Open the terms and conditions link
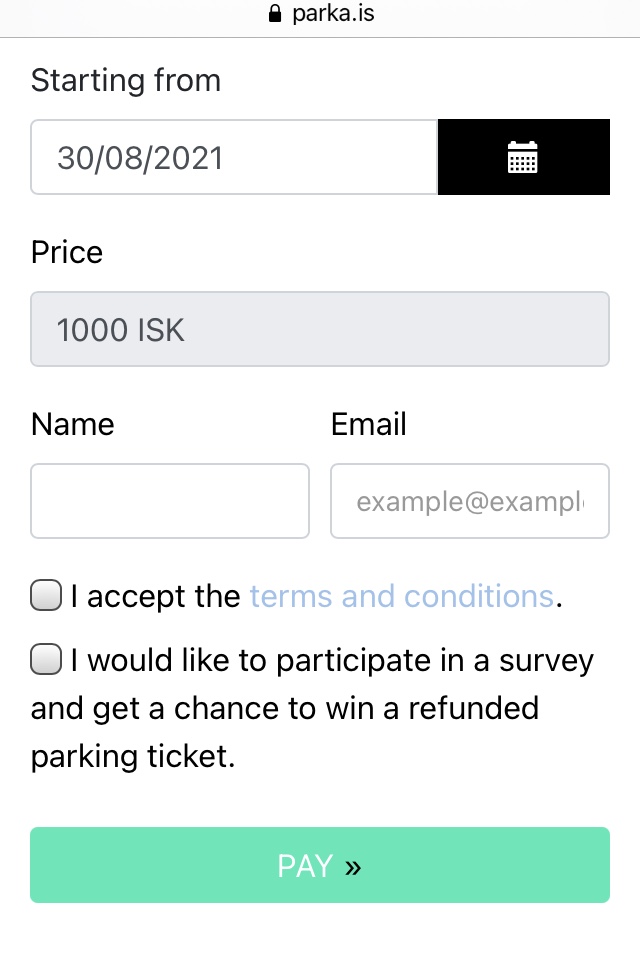 pos(401,596)
